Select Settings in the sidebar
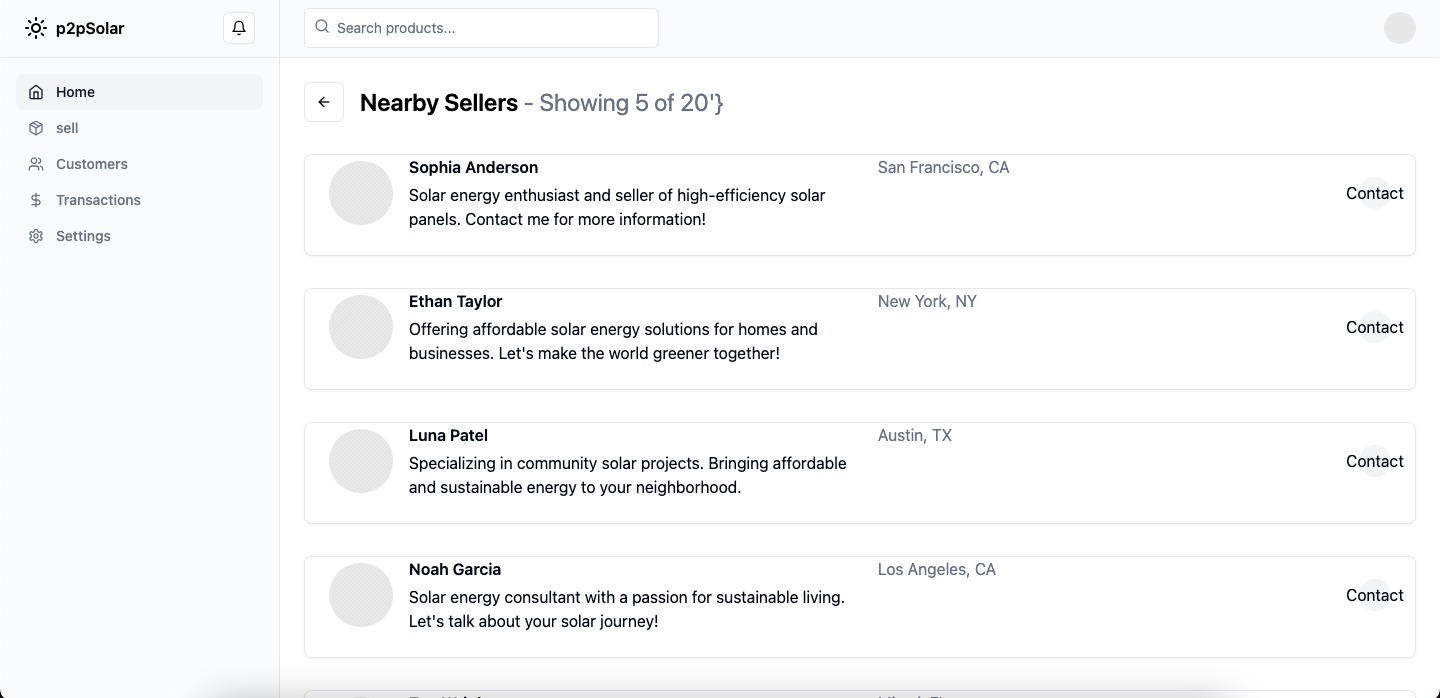 (83, 236)
